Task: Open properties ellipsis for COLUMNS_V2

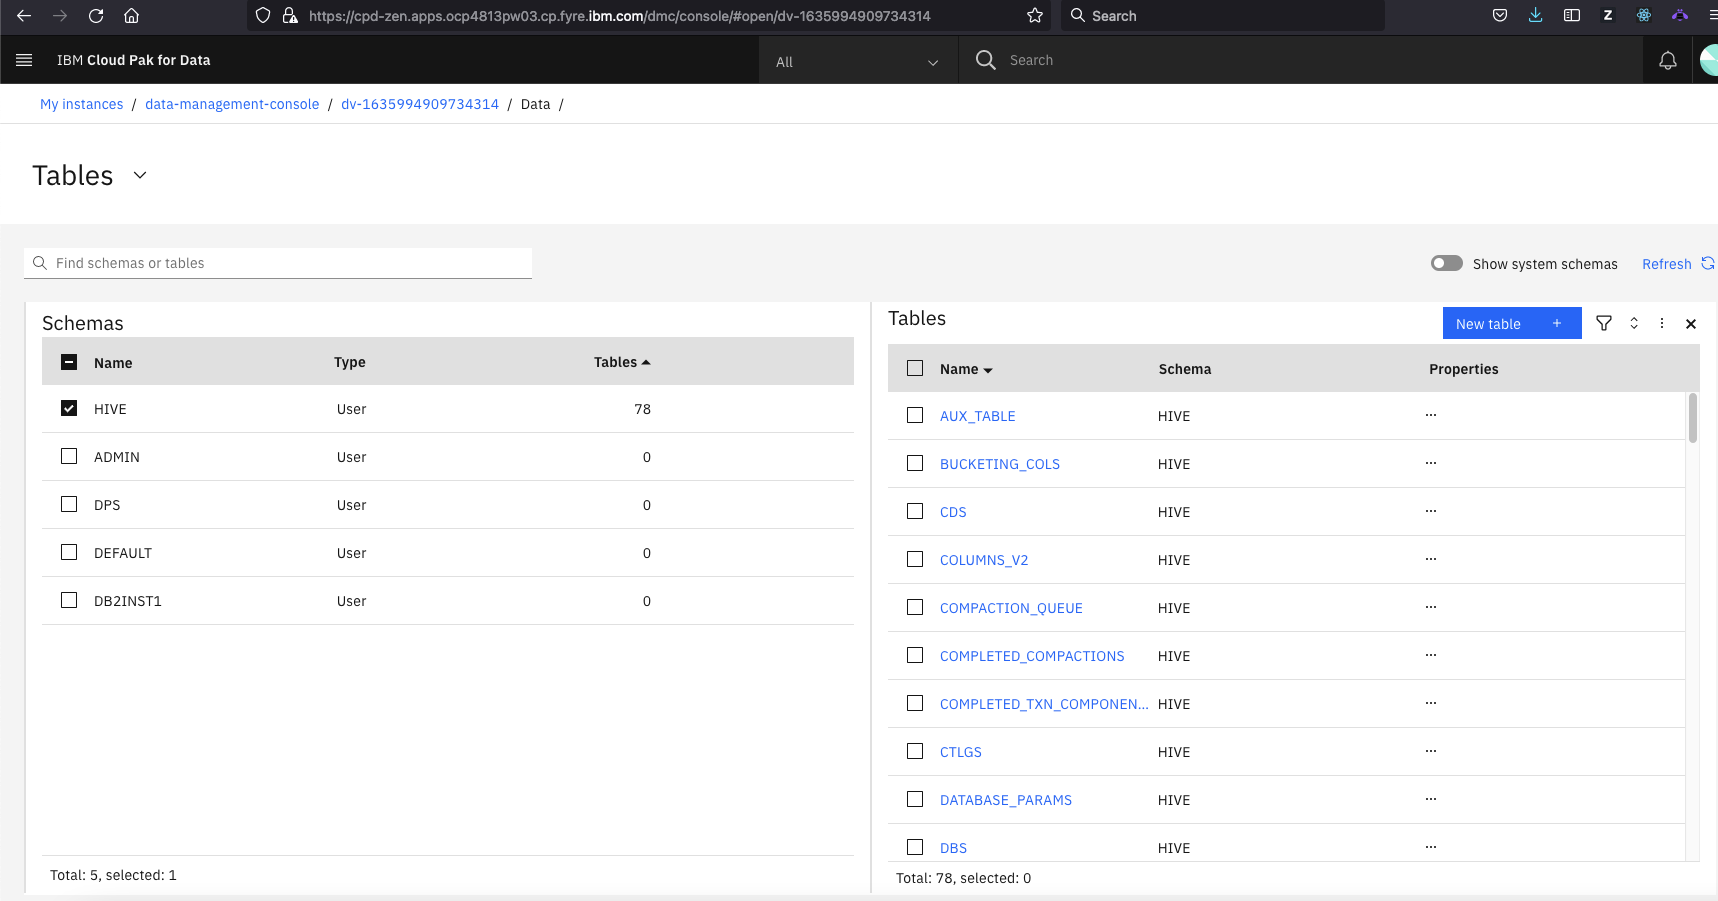Action: pos(1431,559)
